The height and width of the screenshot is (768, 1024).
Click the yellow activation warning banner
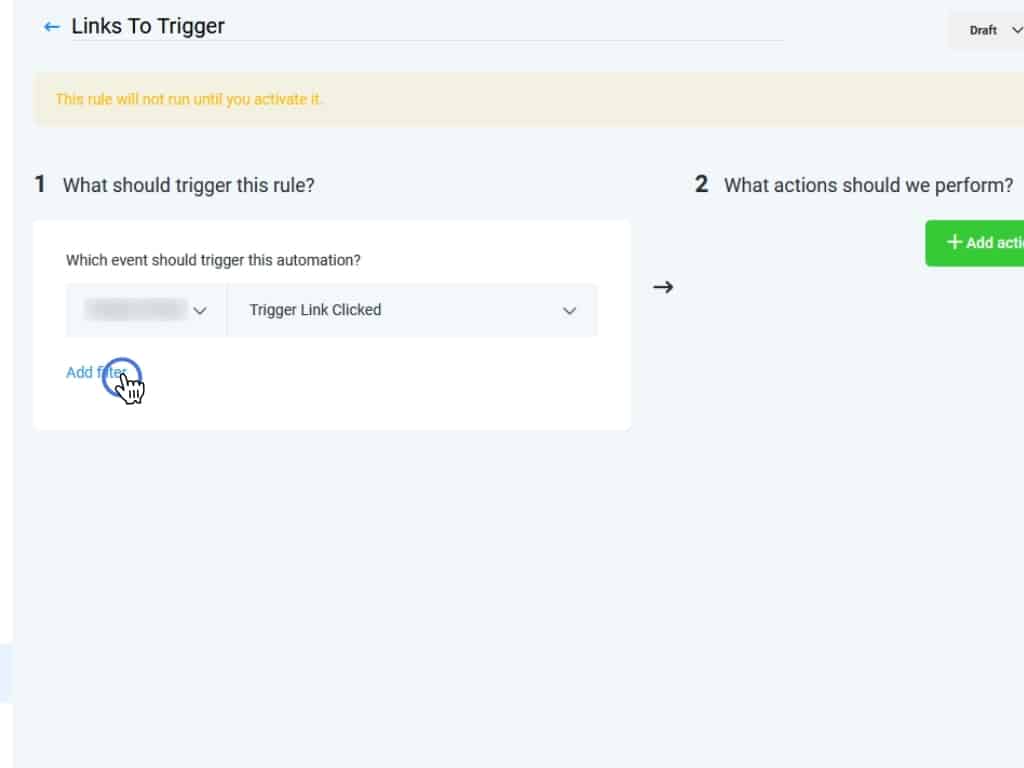point(500,99)
